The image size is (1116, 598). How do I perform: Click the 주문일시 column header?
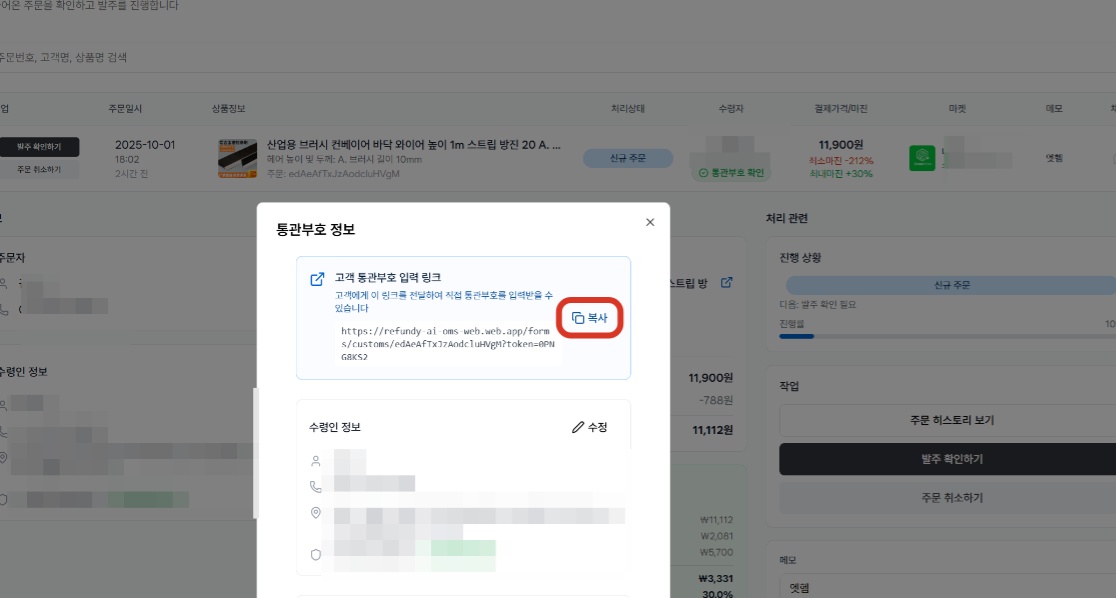click(125, 108)
